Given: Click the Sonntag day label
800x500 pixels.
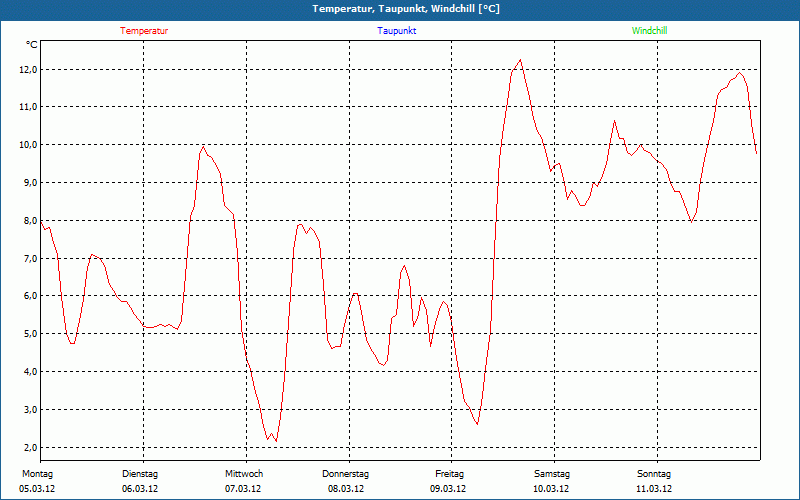Looking at the screenshot, I should click(x=654, y=474).
